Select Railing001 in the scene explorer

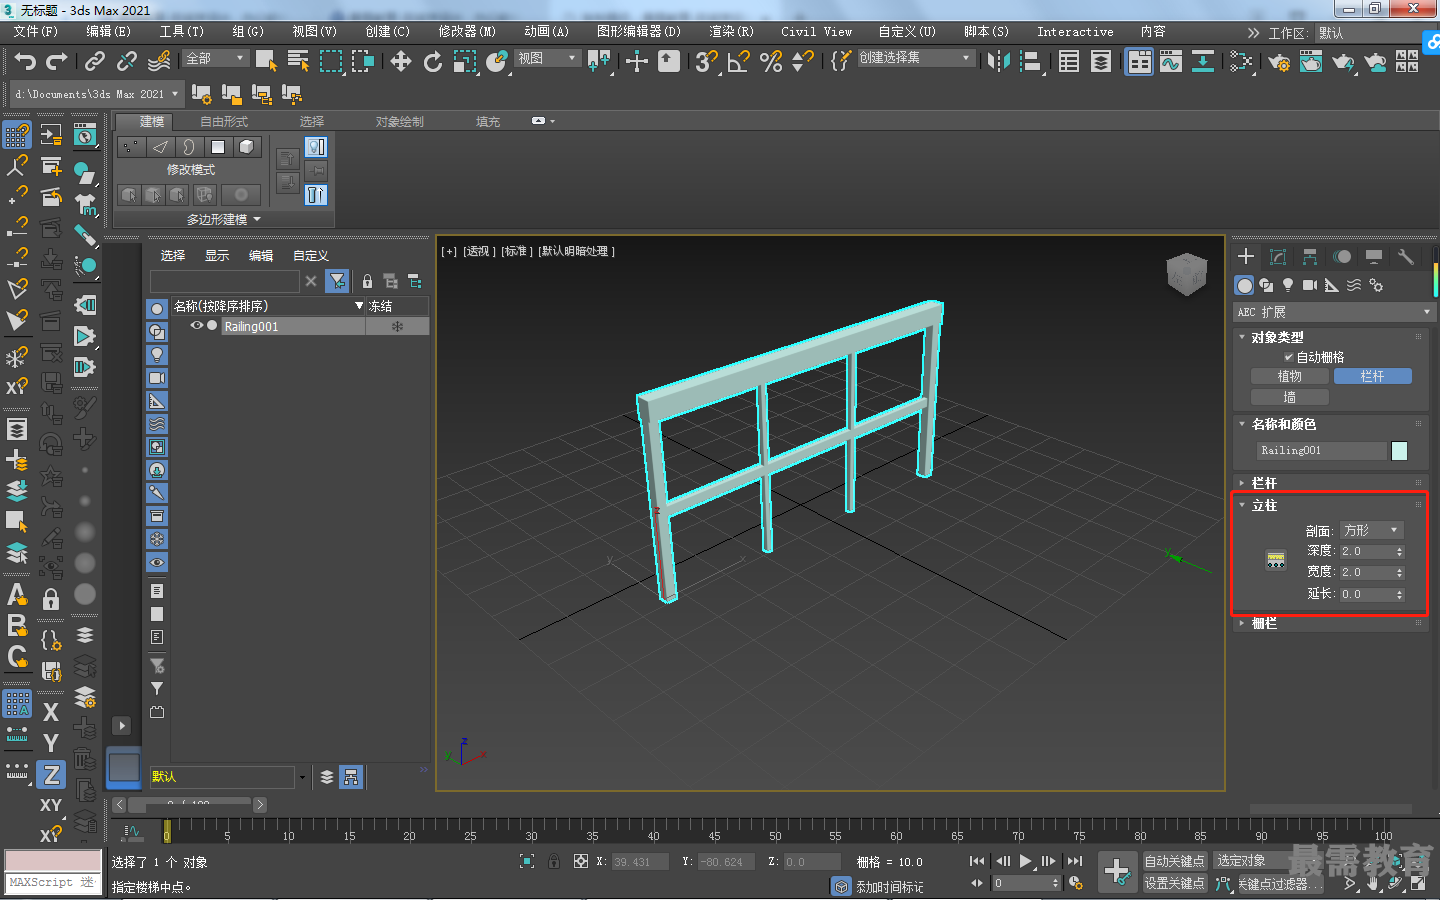coord(251,327)
